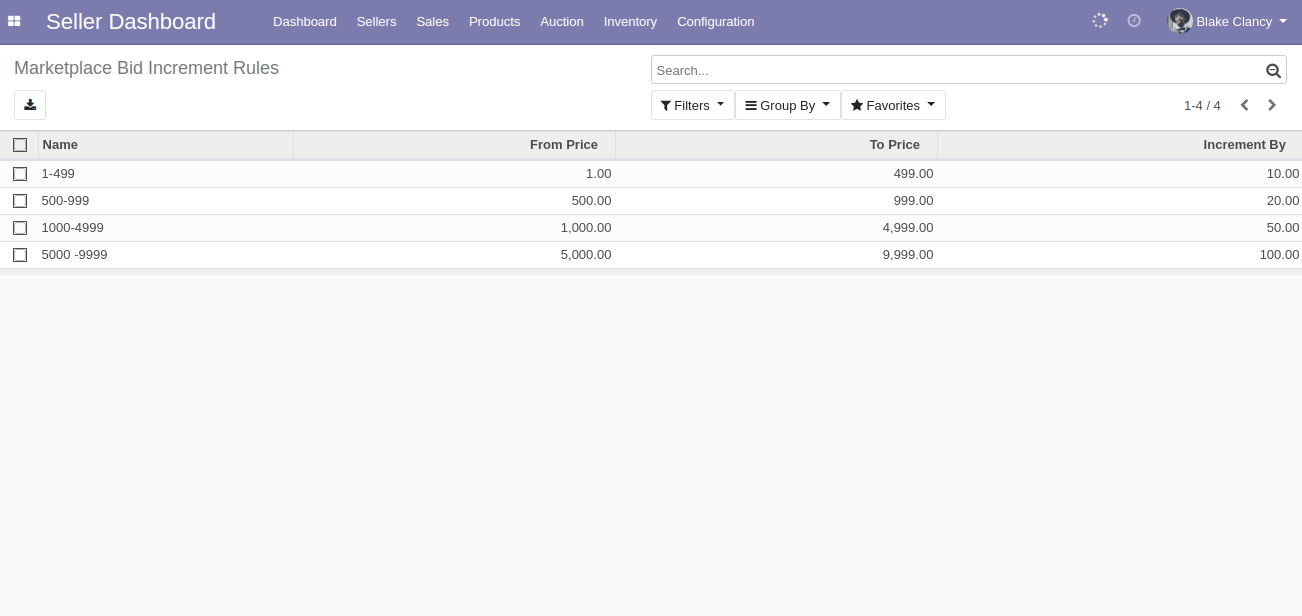Click the From Price value 5,000.00
Viewport: 1302px width, 616px height.
586,255
